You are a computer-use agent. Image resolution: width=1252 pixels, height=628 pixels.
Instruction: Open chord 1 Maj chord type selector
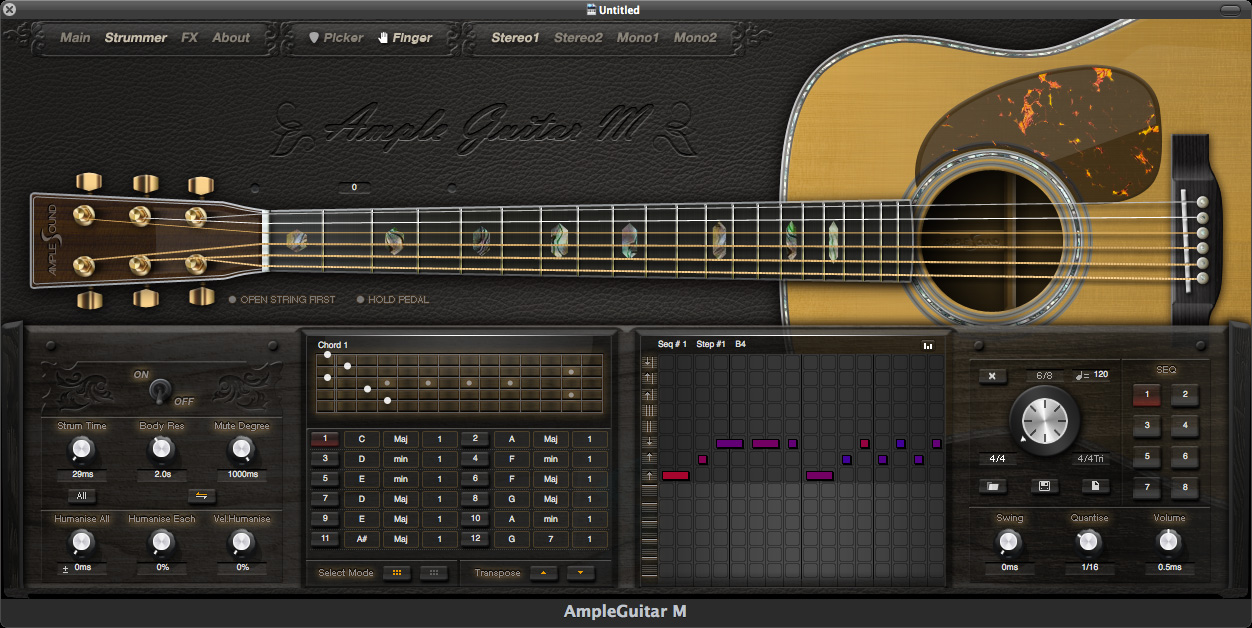point(400,439)
